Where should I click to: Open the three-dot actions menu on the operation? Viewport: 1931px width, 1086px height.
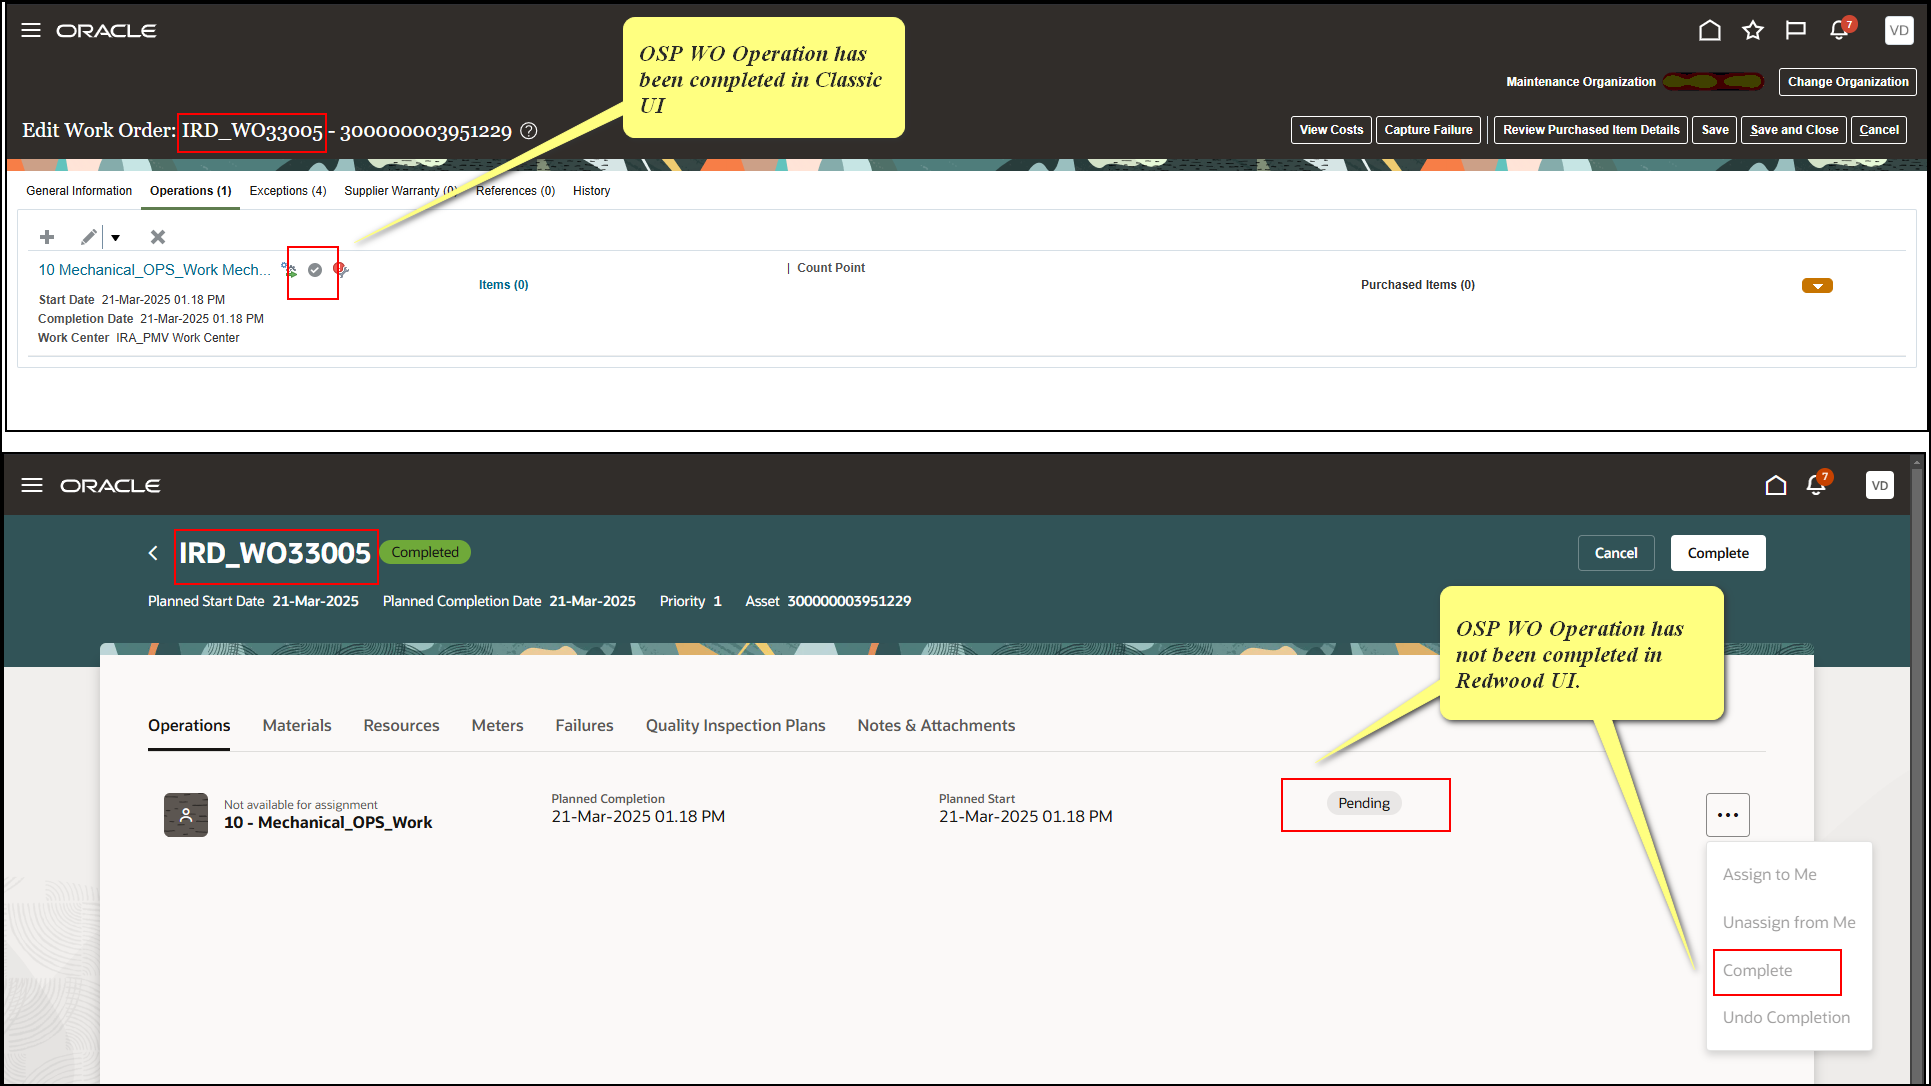click(1727, 815)
